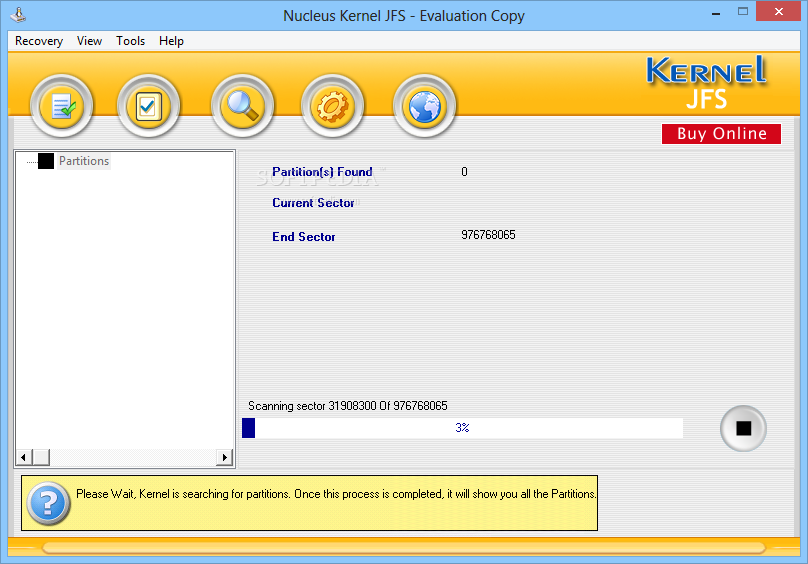Select the Partitions tree node
This screenshot has height=564, width=808.
84,161
